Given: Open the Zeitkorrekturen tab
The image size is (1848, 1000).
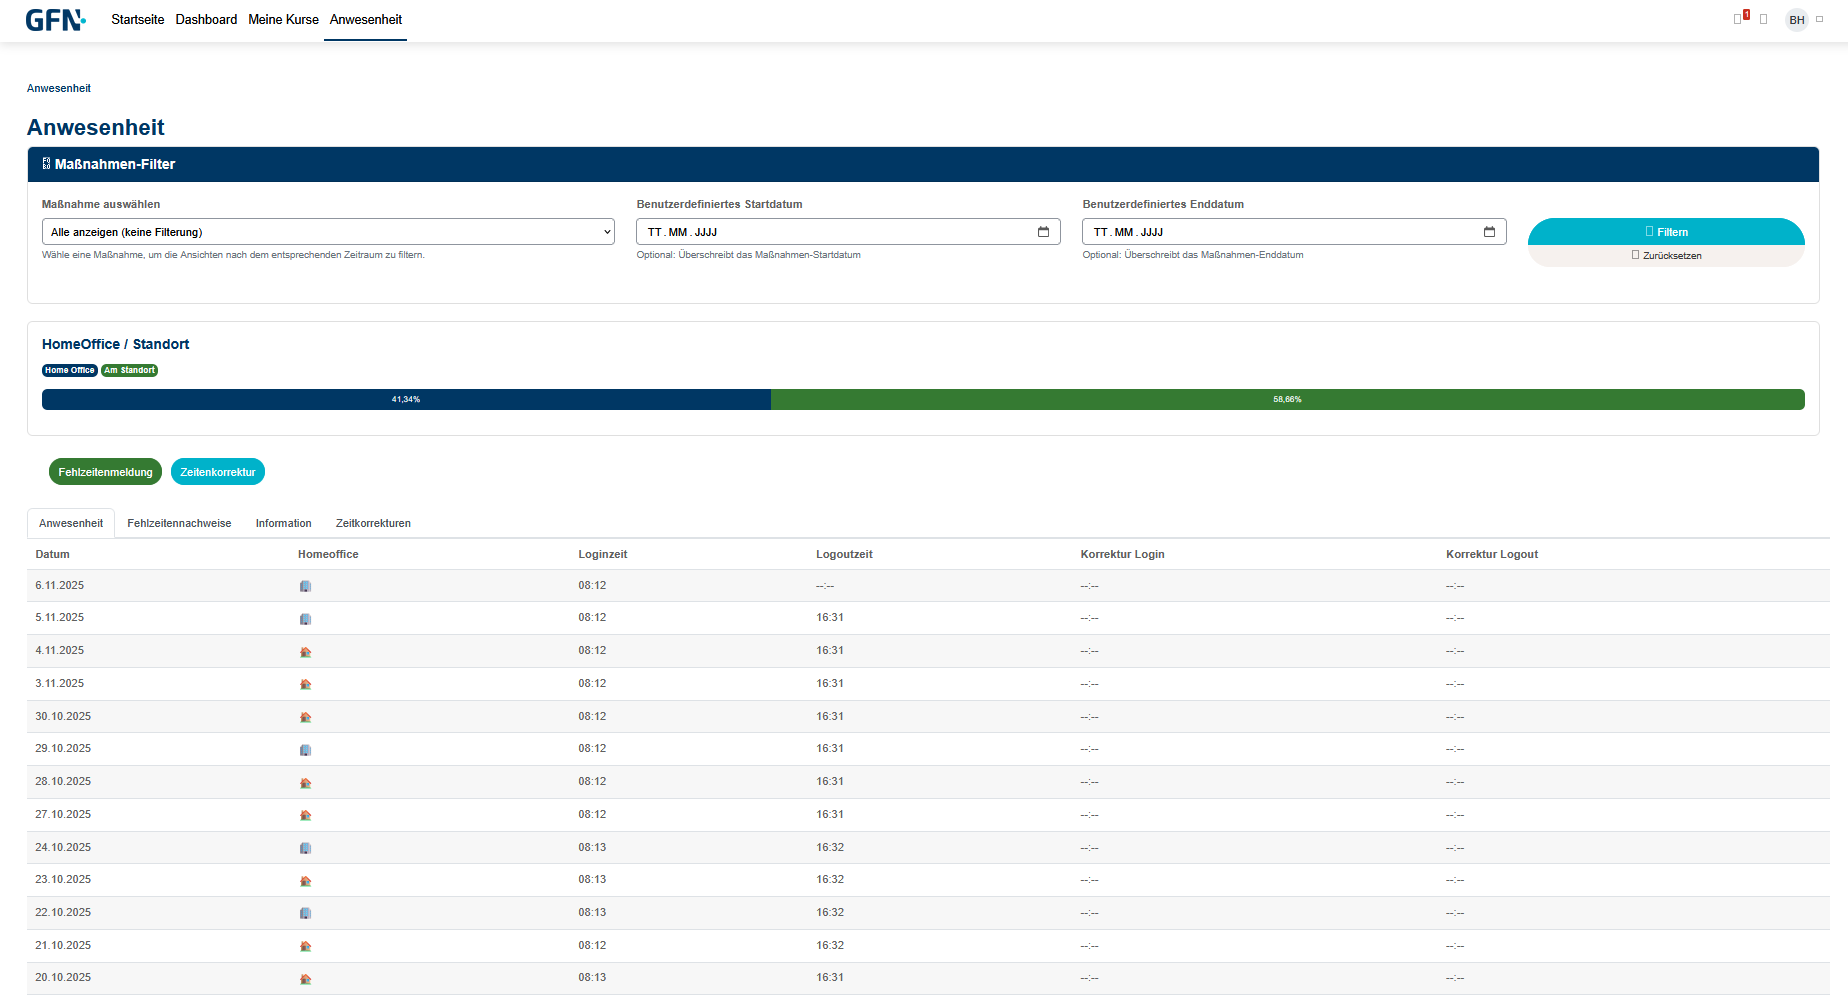Looking at the screenshot, I should [x=373, y=523].
